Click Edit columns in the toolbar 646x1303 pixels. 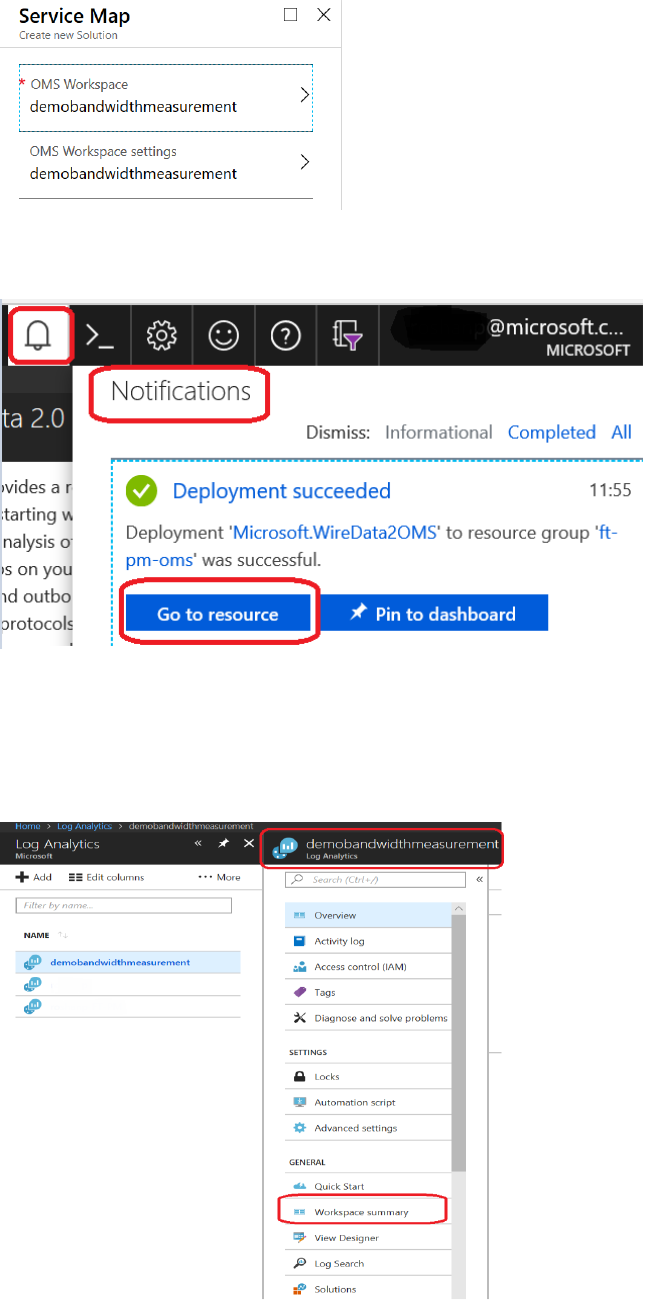click(x=107, y=877)
